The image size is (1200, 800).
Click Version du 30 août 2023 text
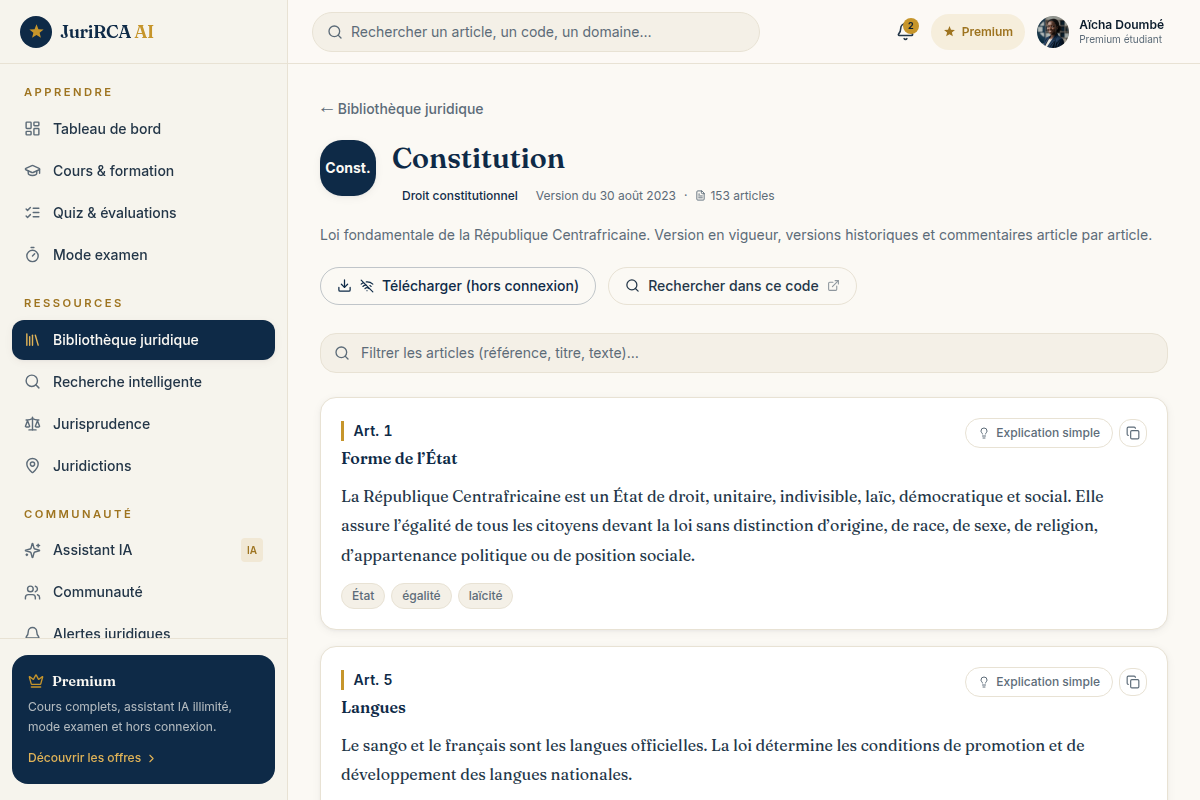(606, 196)
